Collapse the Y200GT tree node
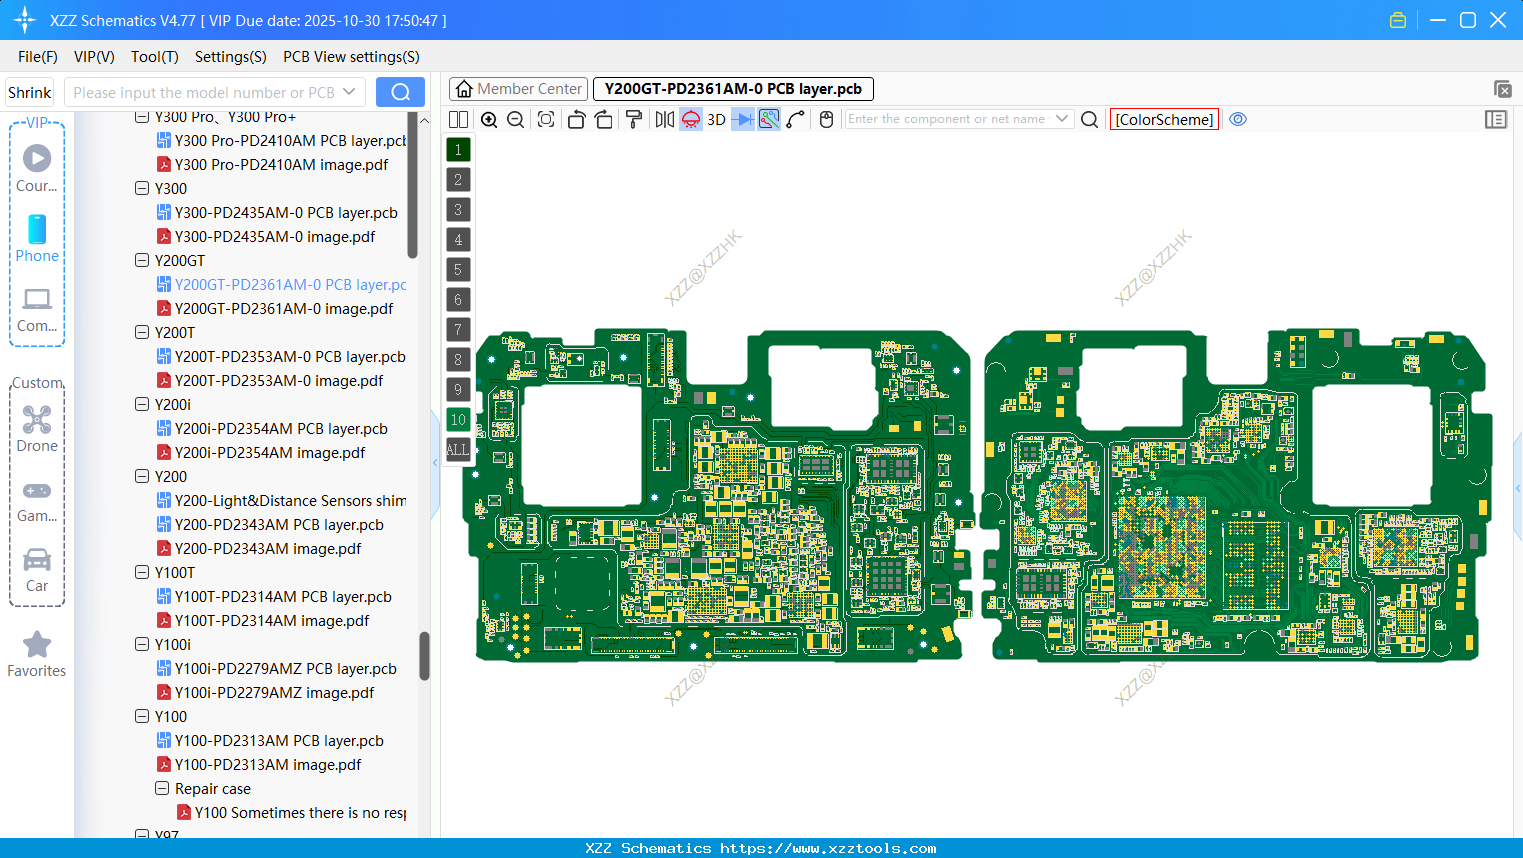 (141, 260)
